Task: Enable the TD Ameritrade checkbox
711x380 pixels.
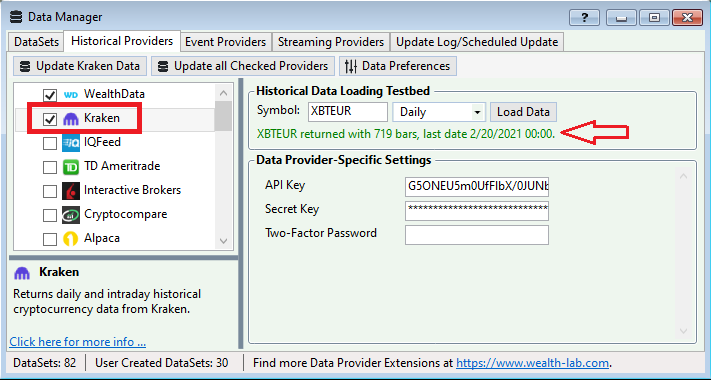Action: [x=50, y=167]
